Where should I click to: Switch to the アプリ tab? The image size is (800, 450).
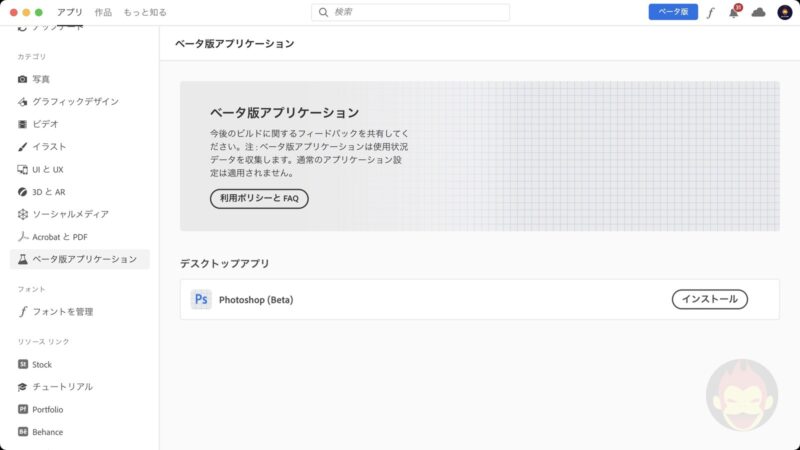tap(69, 12)
